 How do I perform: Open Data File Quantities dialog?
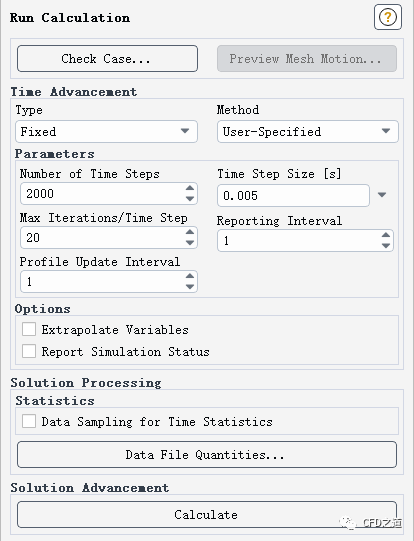[x=207, y=455]
